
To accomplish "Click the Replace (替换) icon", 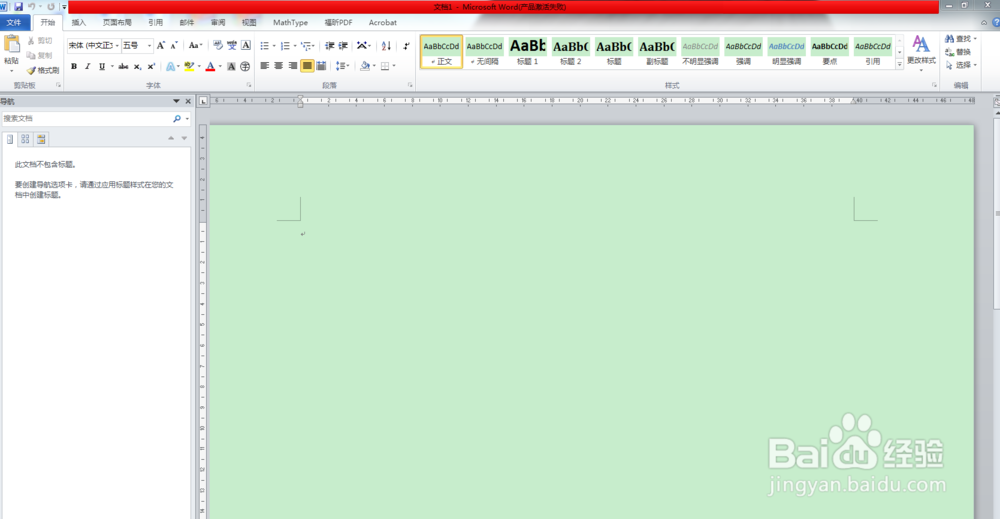I will tap(950, 52).
